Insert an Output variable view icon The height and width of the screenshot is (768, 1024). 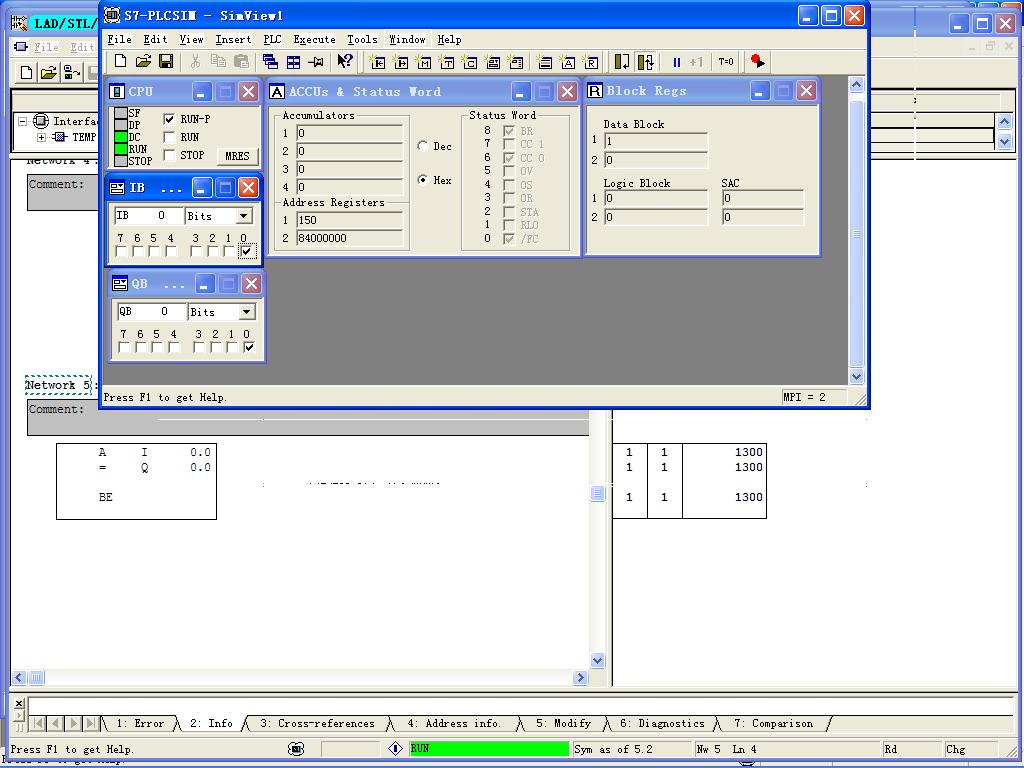pos(401,62)
